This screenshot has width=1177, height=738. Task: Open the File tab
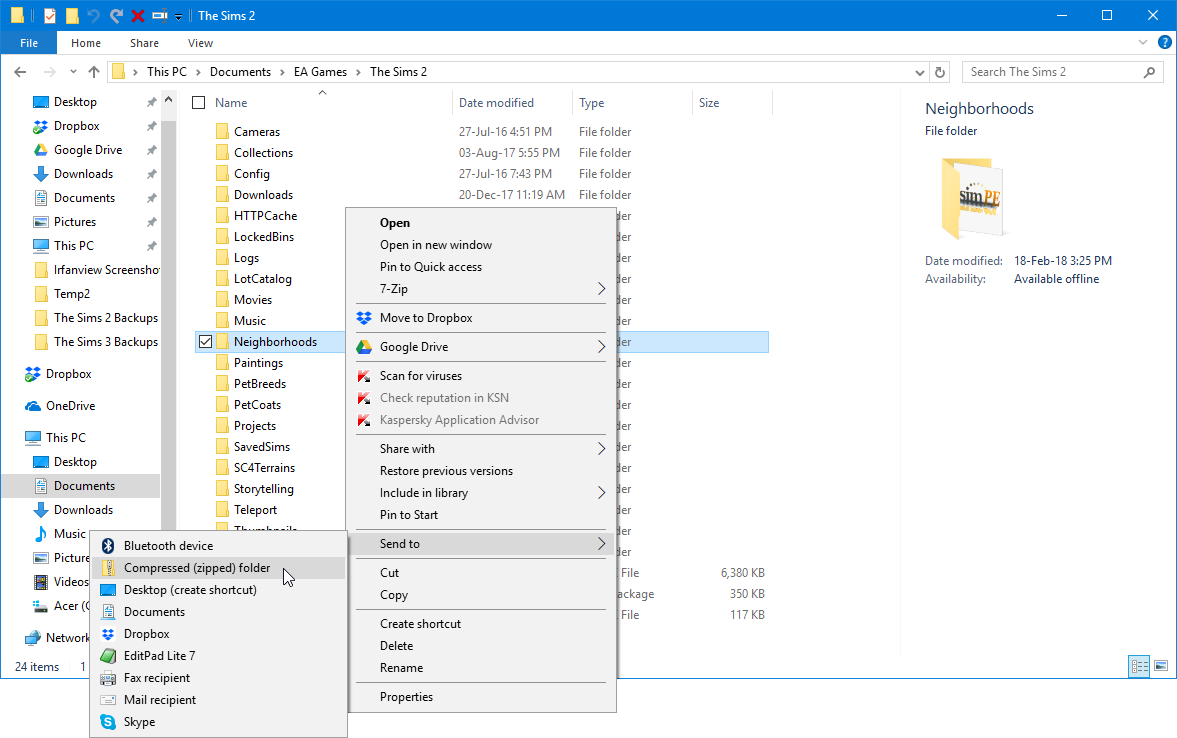[29, 43]
